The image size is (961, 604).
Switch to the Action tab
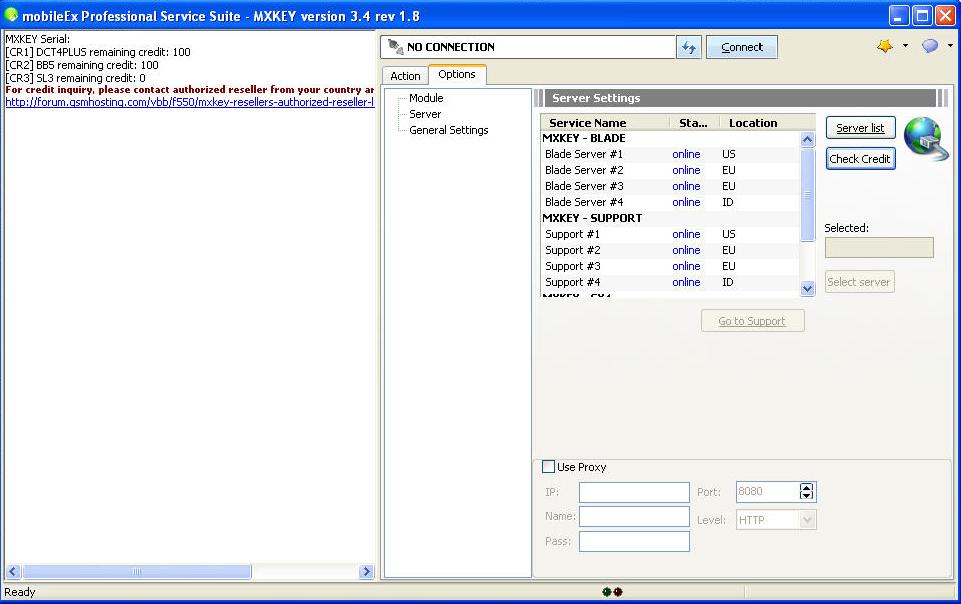(x=405, y=76)
